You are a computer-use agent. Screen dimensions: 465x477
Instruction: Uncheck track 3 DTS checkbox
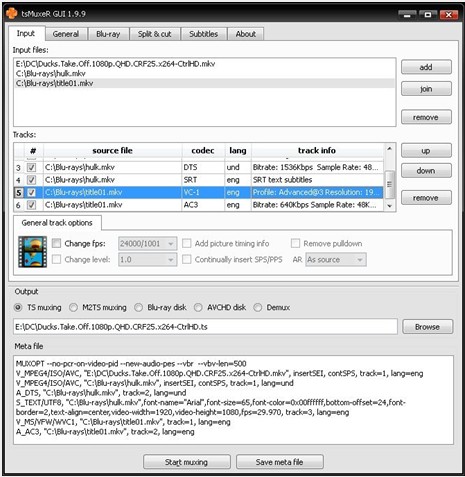(x=31, y=167)
